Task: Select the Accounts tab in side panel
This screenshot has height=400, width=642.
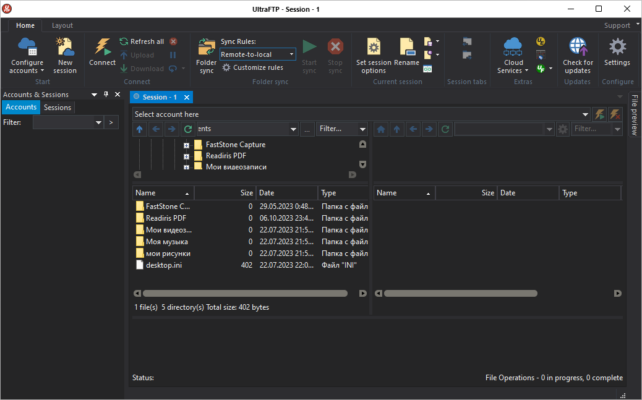Action: [21, 107]
